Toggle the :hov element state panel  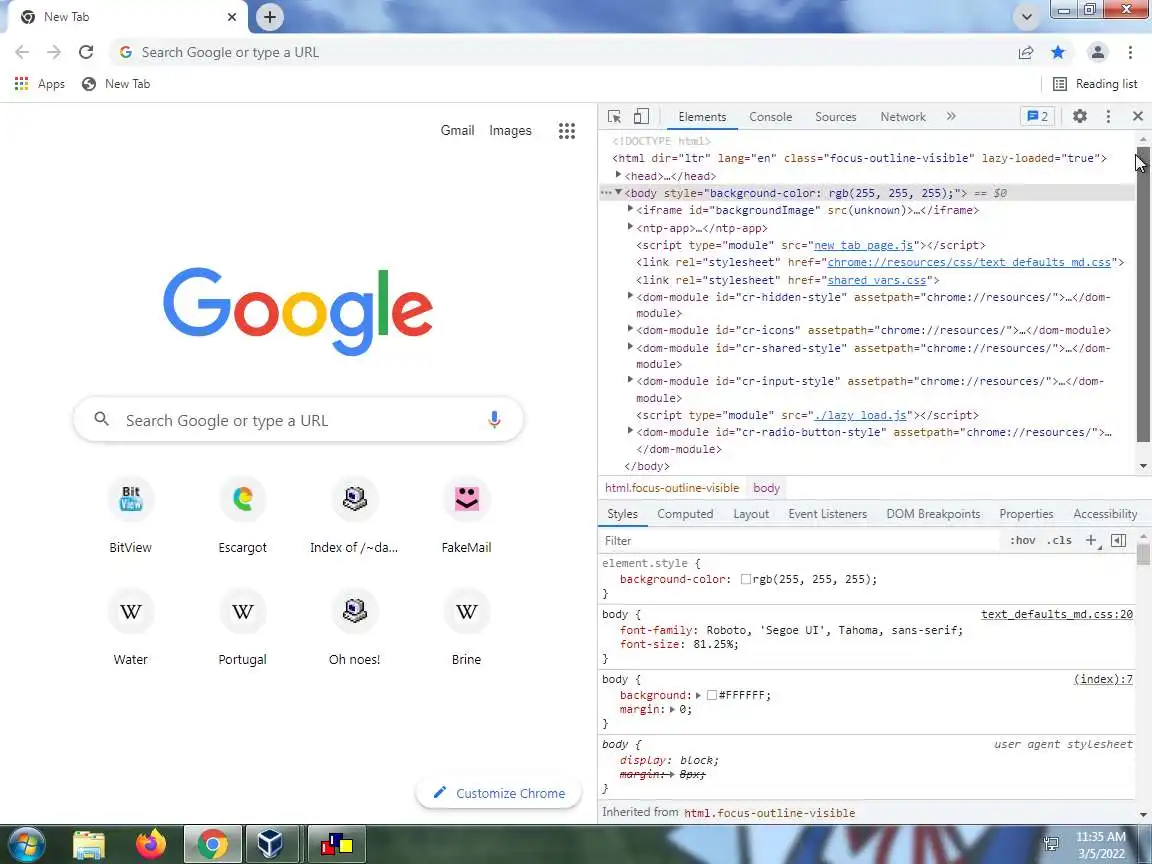coord(1023,540)
